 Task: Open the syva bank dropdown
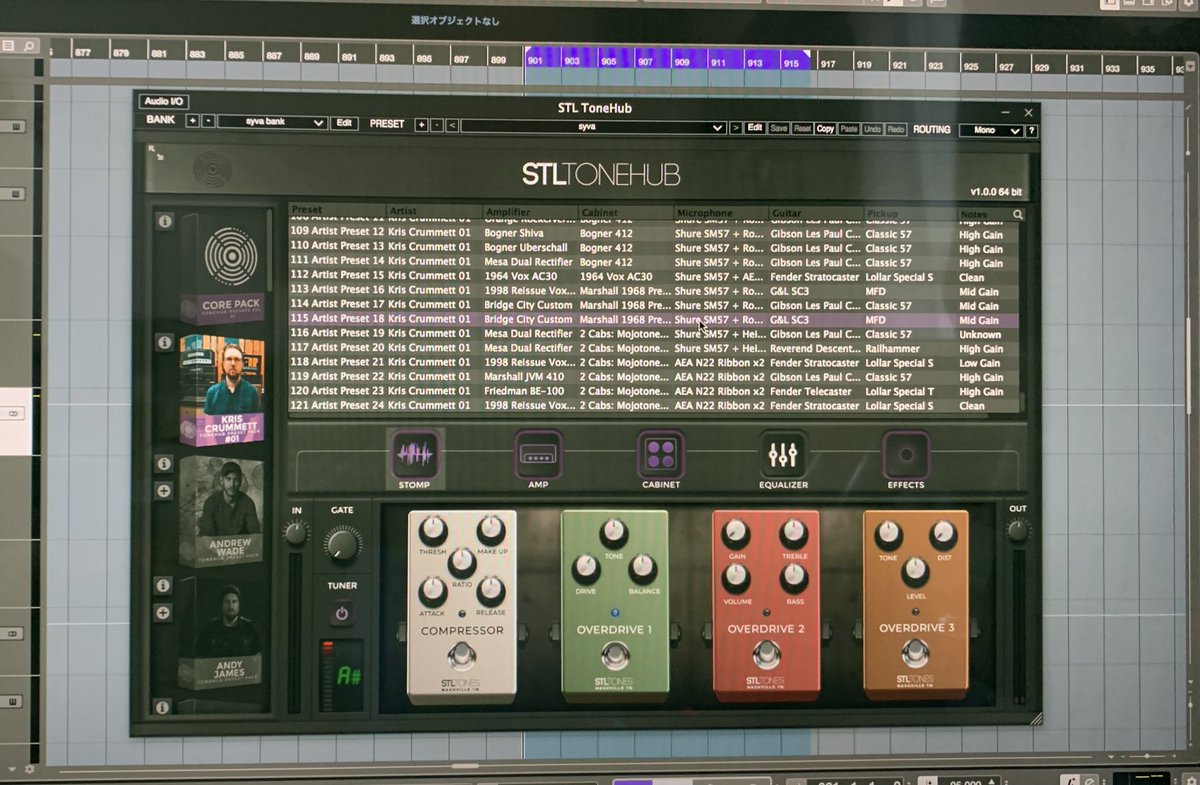tap(273, 123)
